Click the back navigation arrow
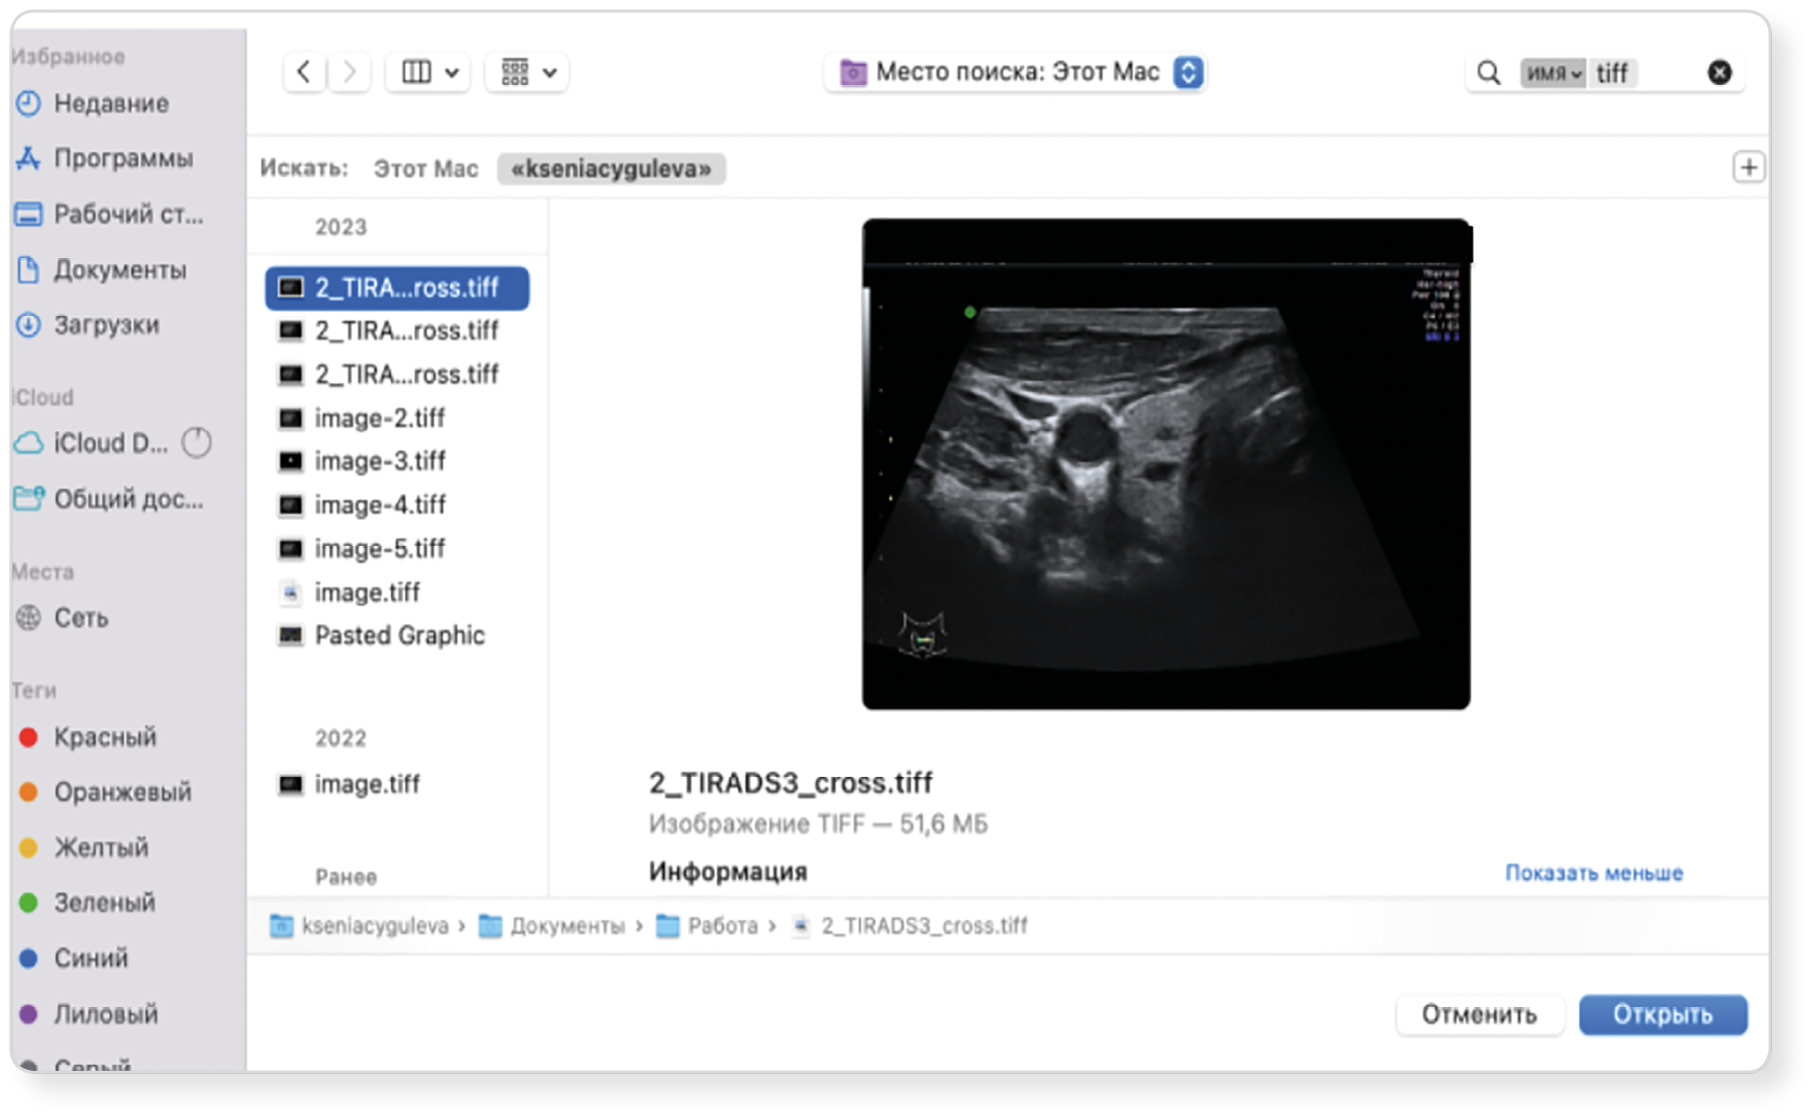Screen dimensions: 1815x1117 coord(304,72)
